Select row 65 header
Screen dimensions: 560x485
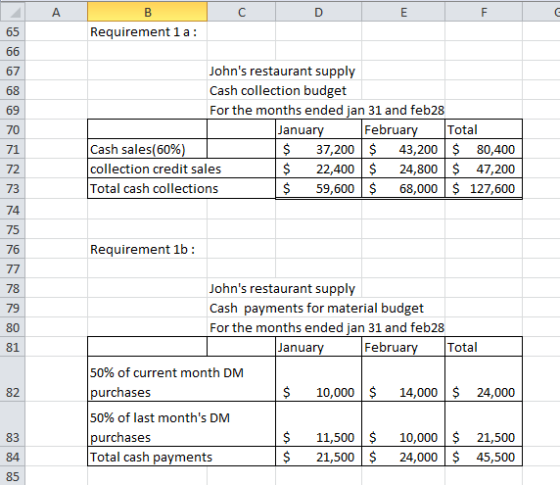pyautogui.click(x=12, y=31)
